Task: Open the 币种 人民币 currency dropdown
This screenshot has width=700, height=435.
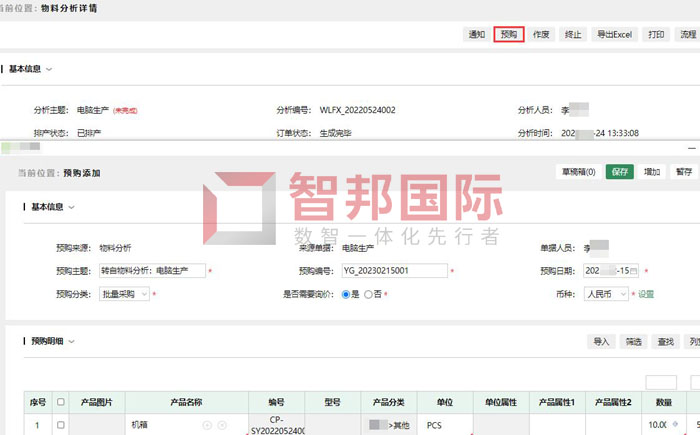Action: pyautogui.click(x=606, y=294)
